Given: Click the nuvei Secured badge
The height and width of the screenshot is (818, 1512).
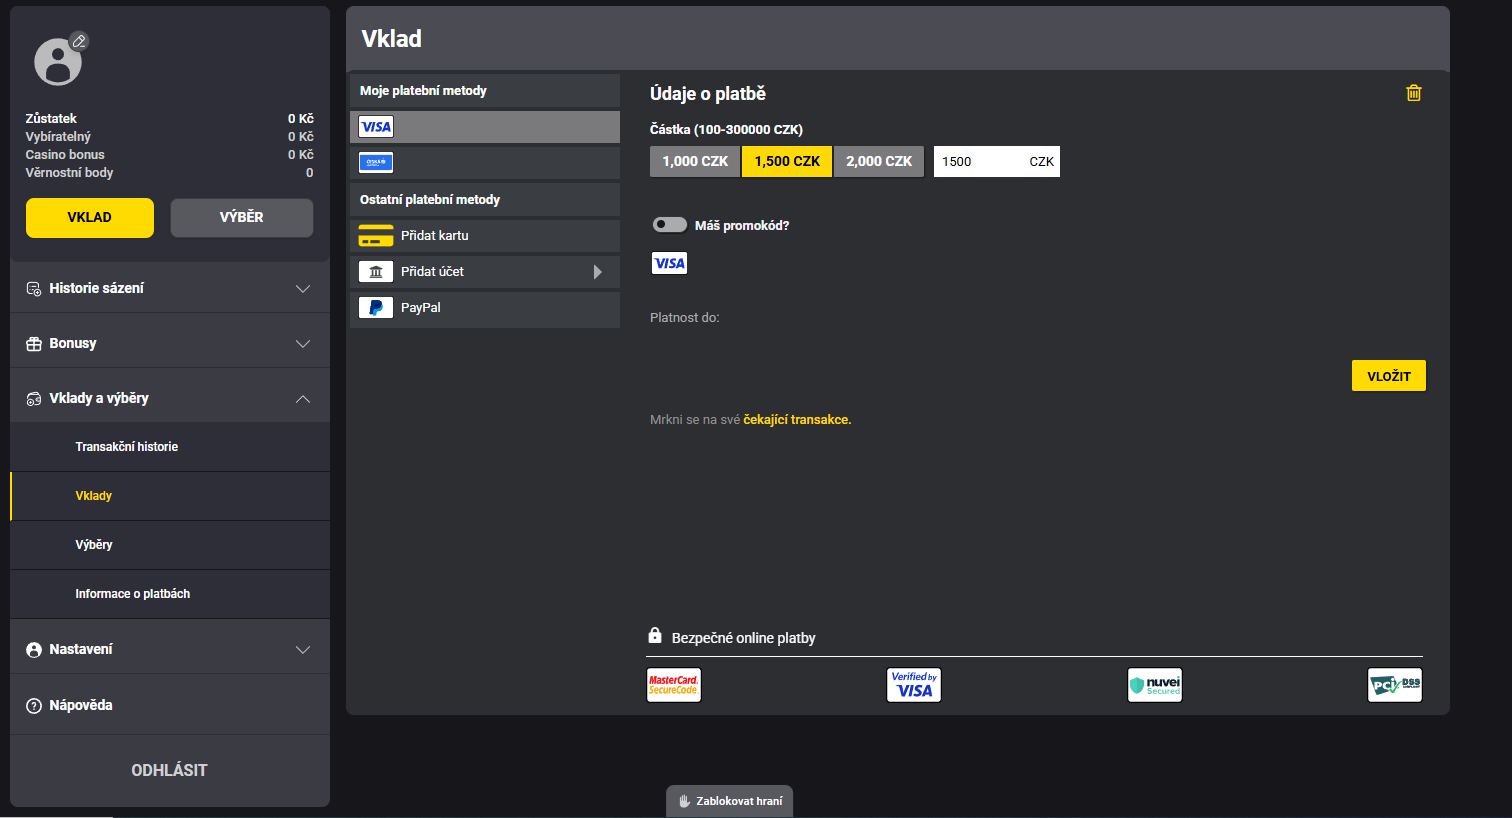Looking at the screenshot, I should 1155,685.
